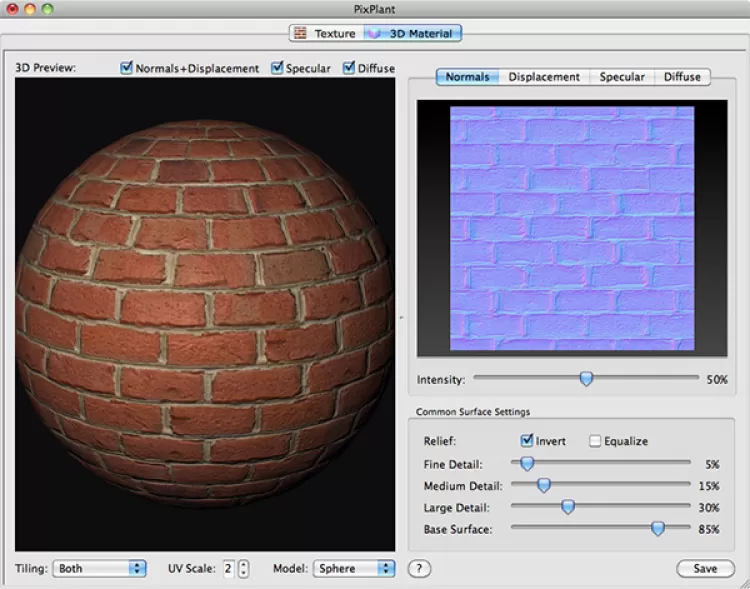Viewport: 750px width, 589px height.
Task: Switch to the Specular map tab
Action: tap(621, 77)
